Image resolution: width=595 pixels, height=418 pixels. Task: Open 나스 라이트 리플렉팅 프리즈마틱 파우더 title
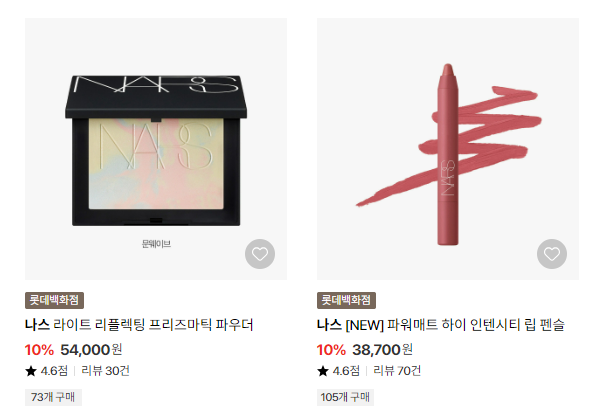point(139,325)
